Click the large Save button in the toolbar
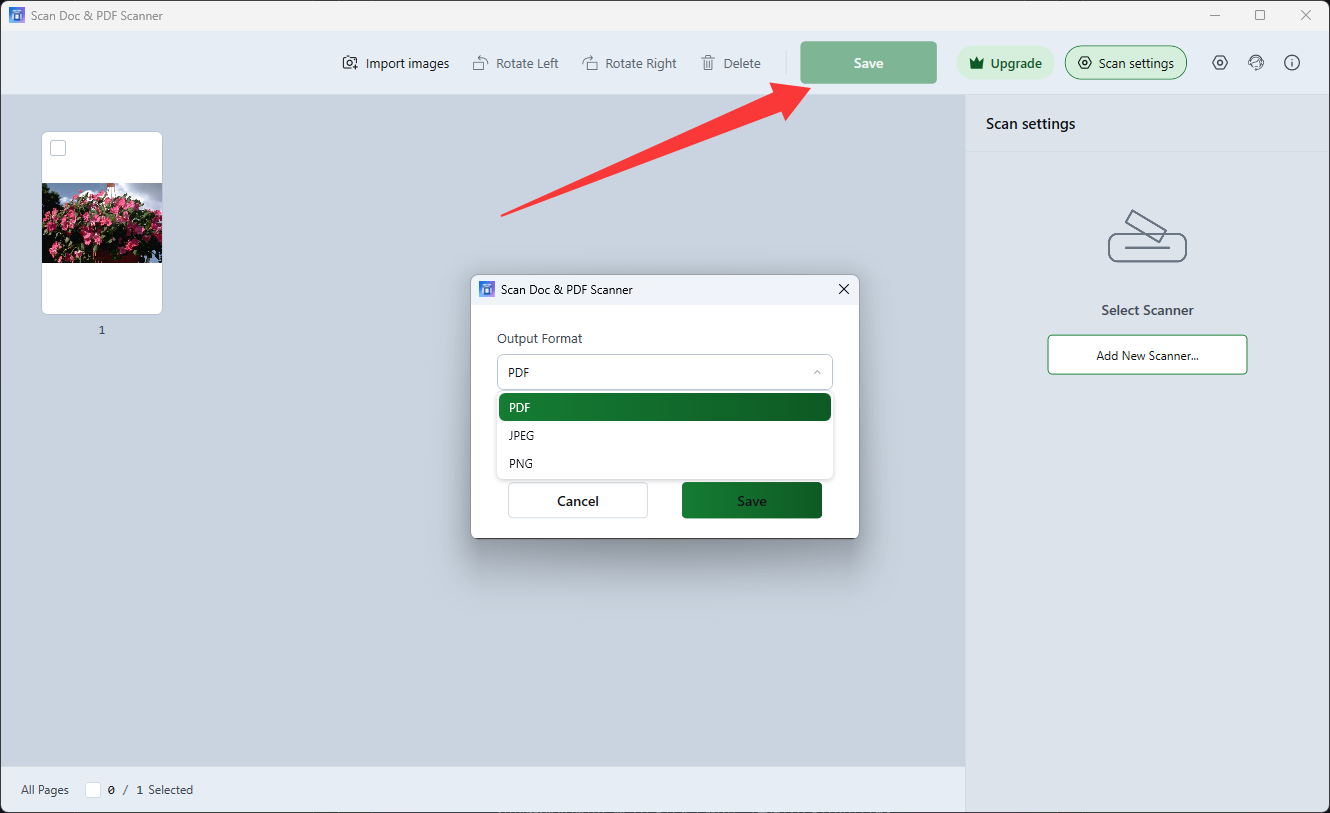 click(x=868, y=63)
